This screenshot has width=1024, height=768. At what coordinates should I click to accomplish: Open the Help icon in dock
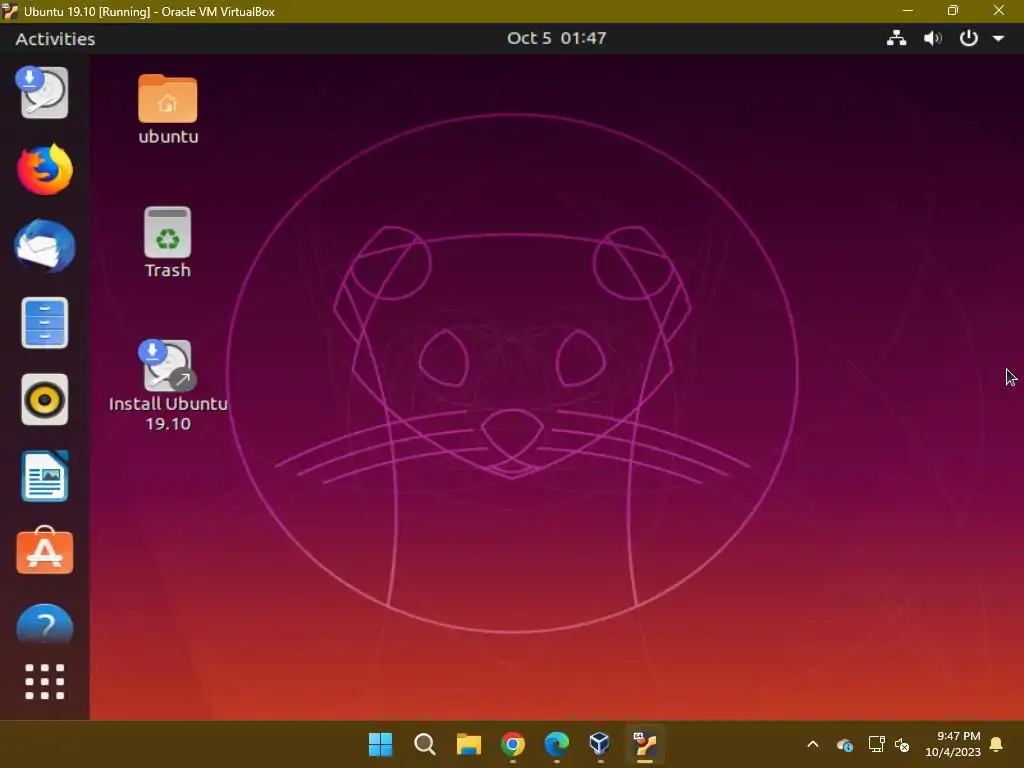click(x=44, y=624)
